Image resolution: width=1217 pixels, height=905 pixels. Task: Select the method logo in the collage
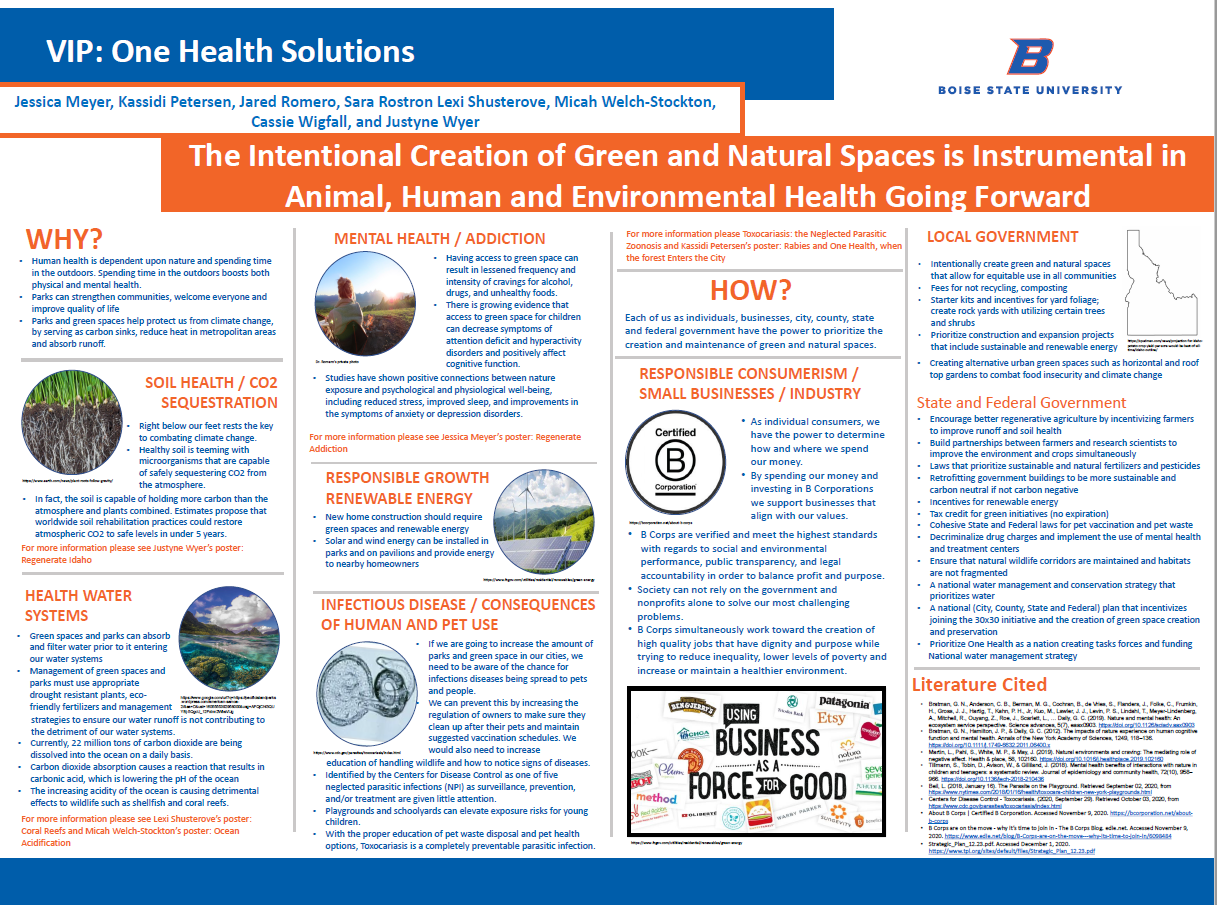pyautogui.click(x=657, y=800)
